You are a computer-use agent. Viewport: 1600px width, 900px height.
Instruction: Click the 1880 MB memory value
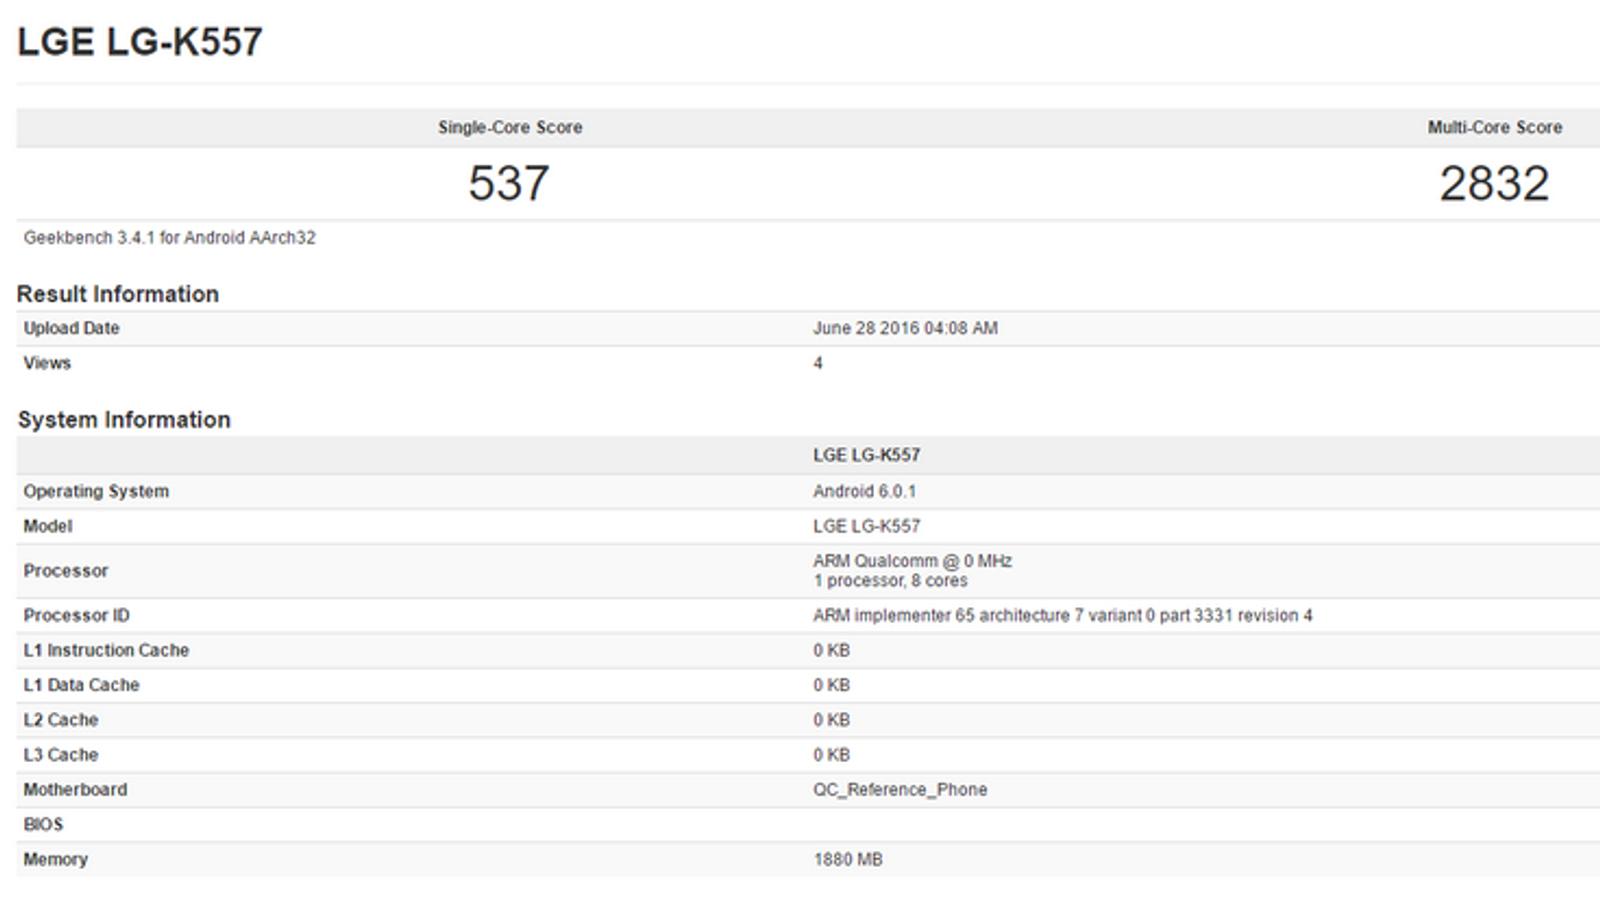click(x=847, y=860)
